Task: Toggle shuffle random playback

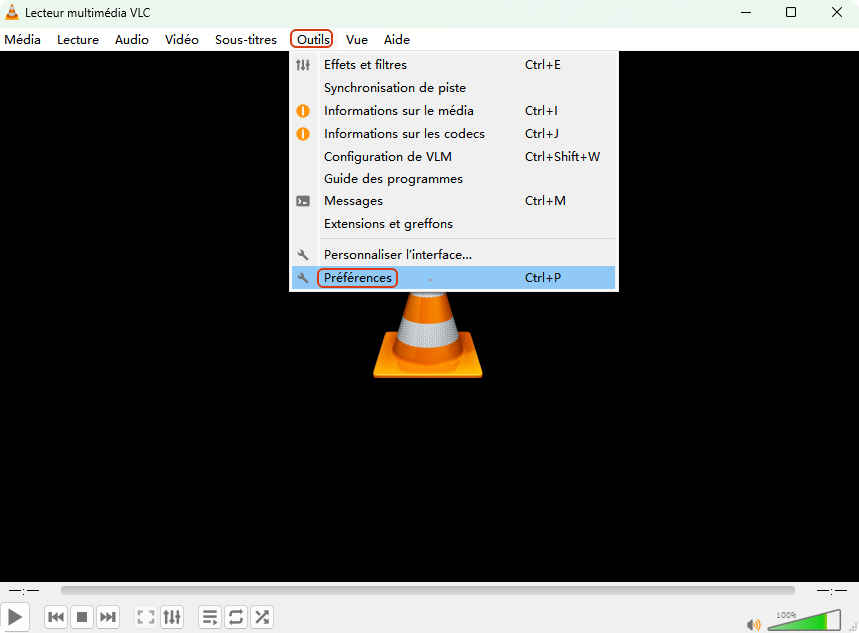Action: click(x=262, y=617)
